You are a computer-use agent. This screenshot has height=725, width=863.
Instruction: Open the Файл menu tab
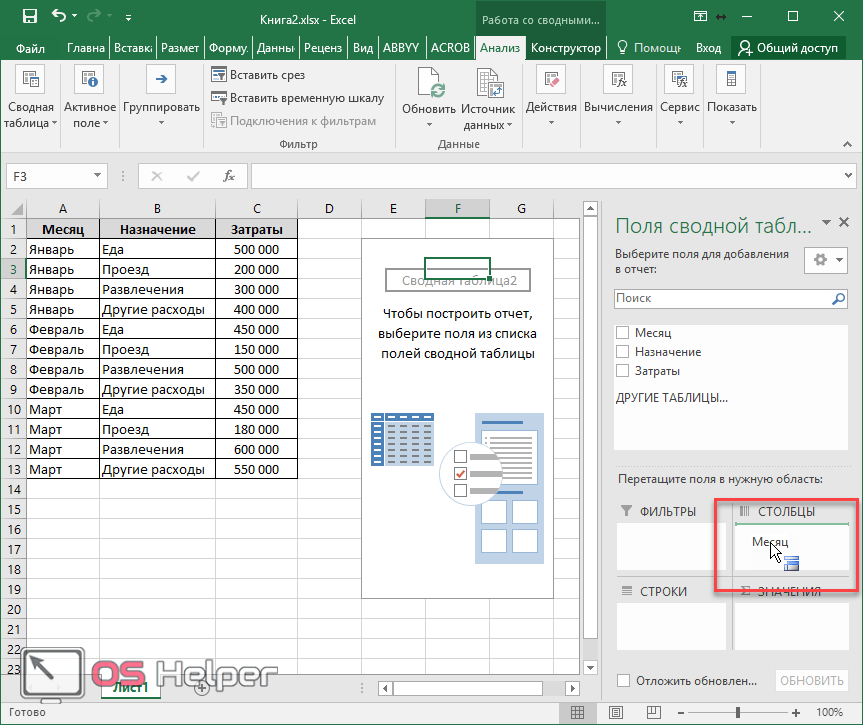click(30, 48)
